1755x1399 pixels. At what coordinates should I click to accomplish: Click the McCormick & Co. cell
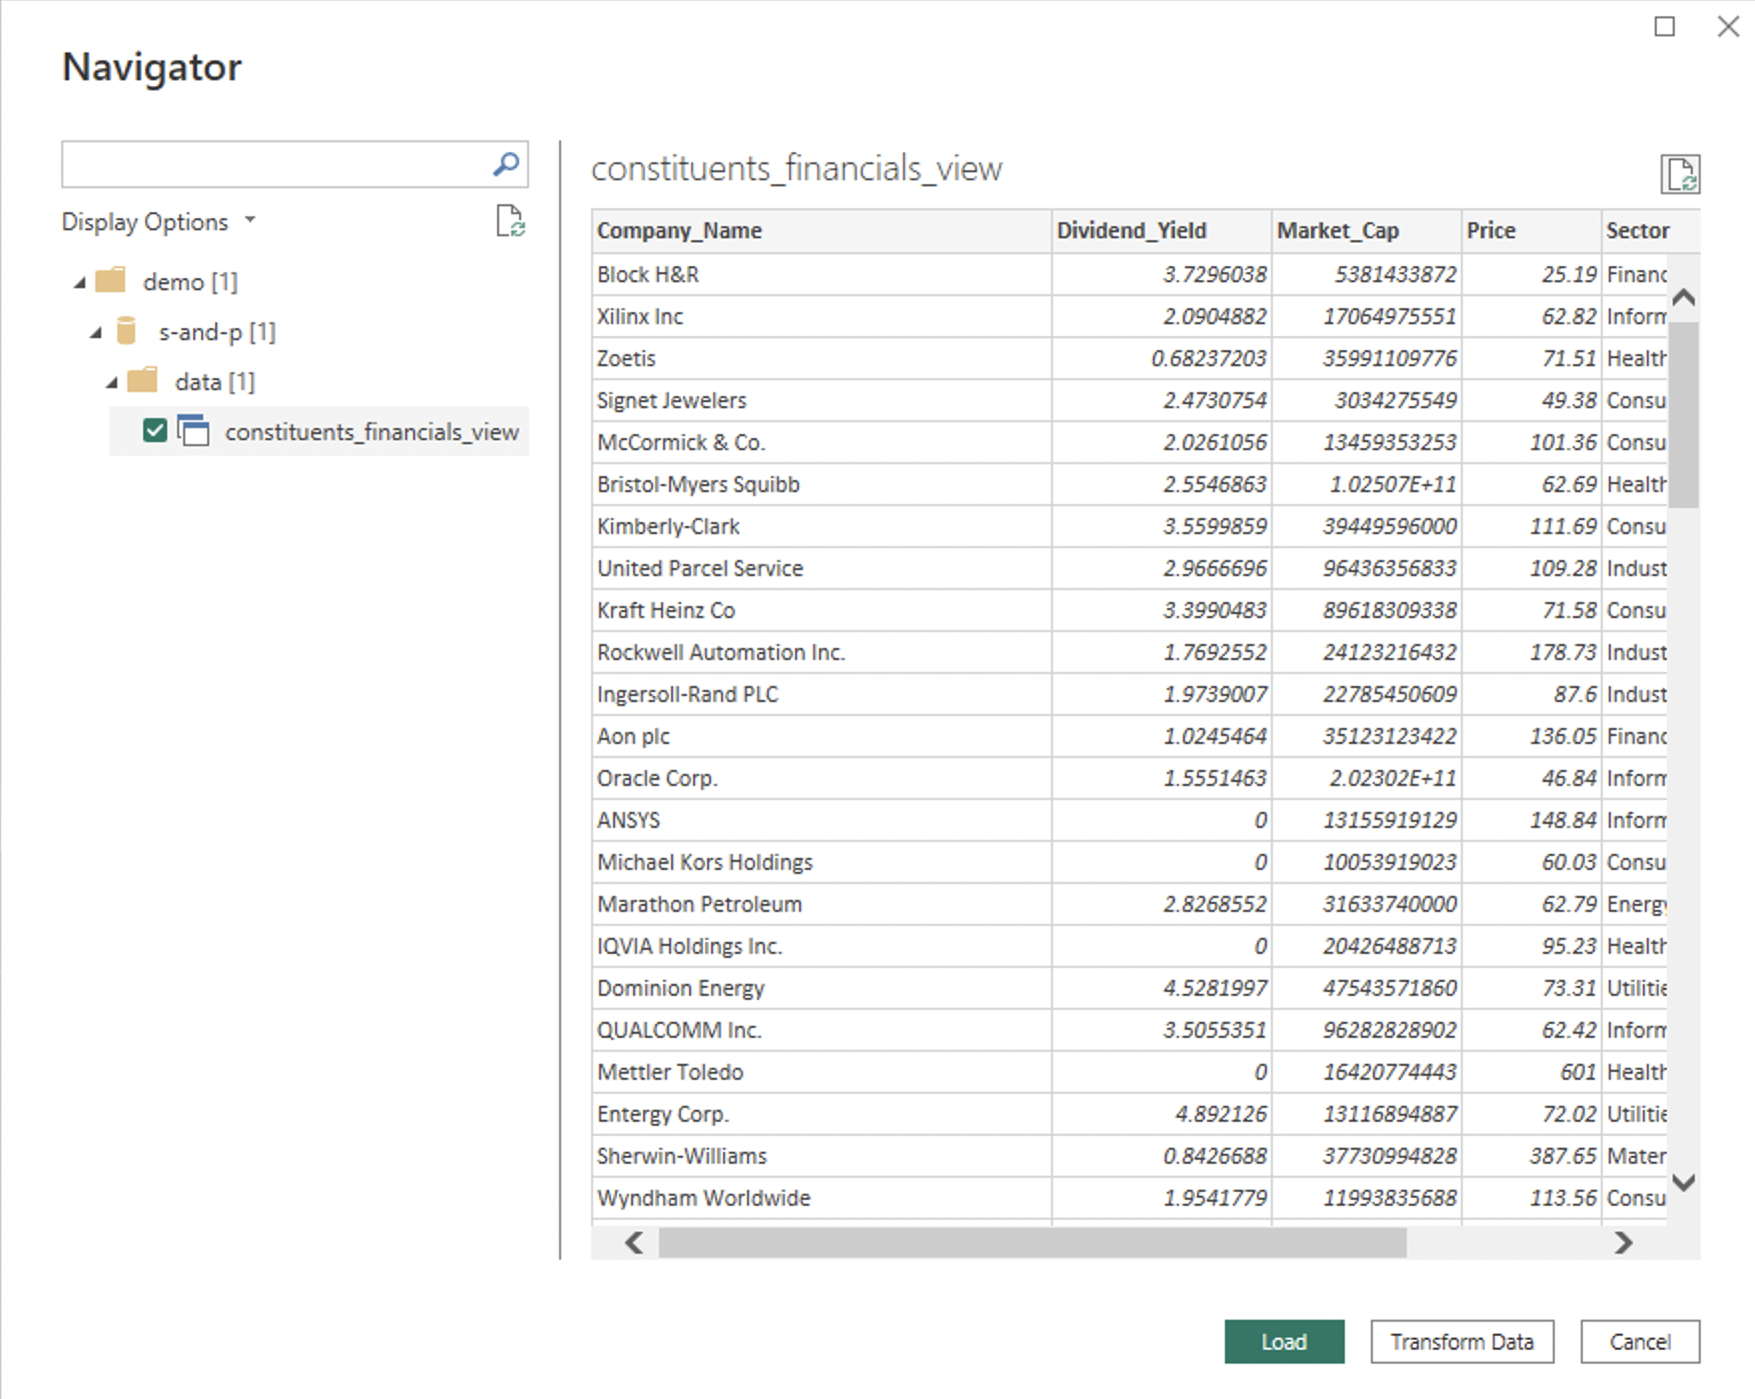(x=821, y=442)
